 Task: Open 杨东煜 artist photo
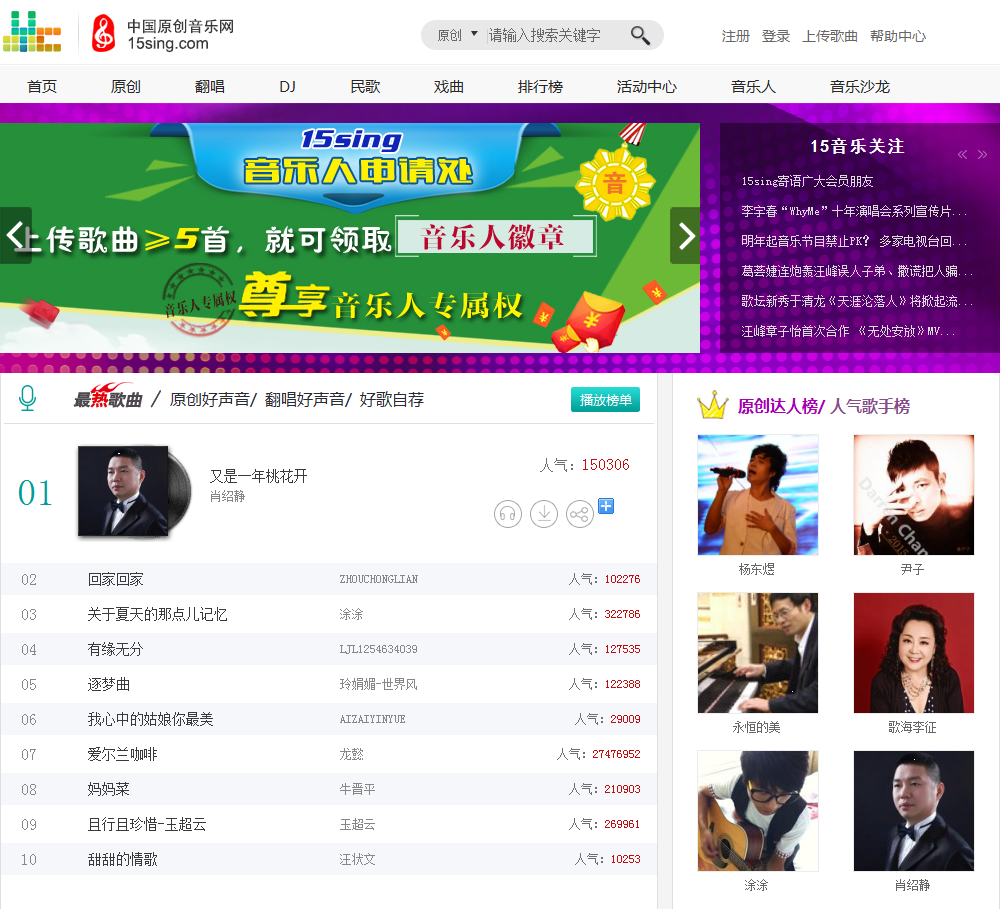[x=758, y=495]
